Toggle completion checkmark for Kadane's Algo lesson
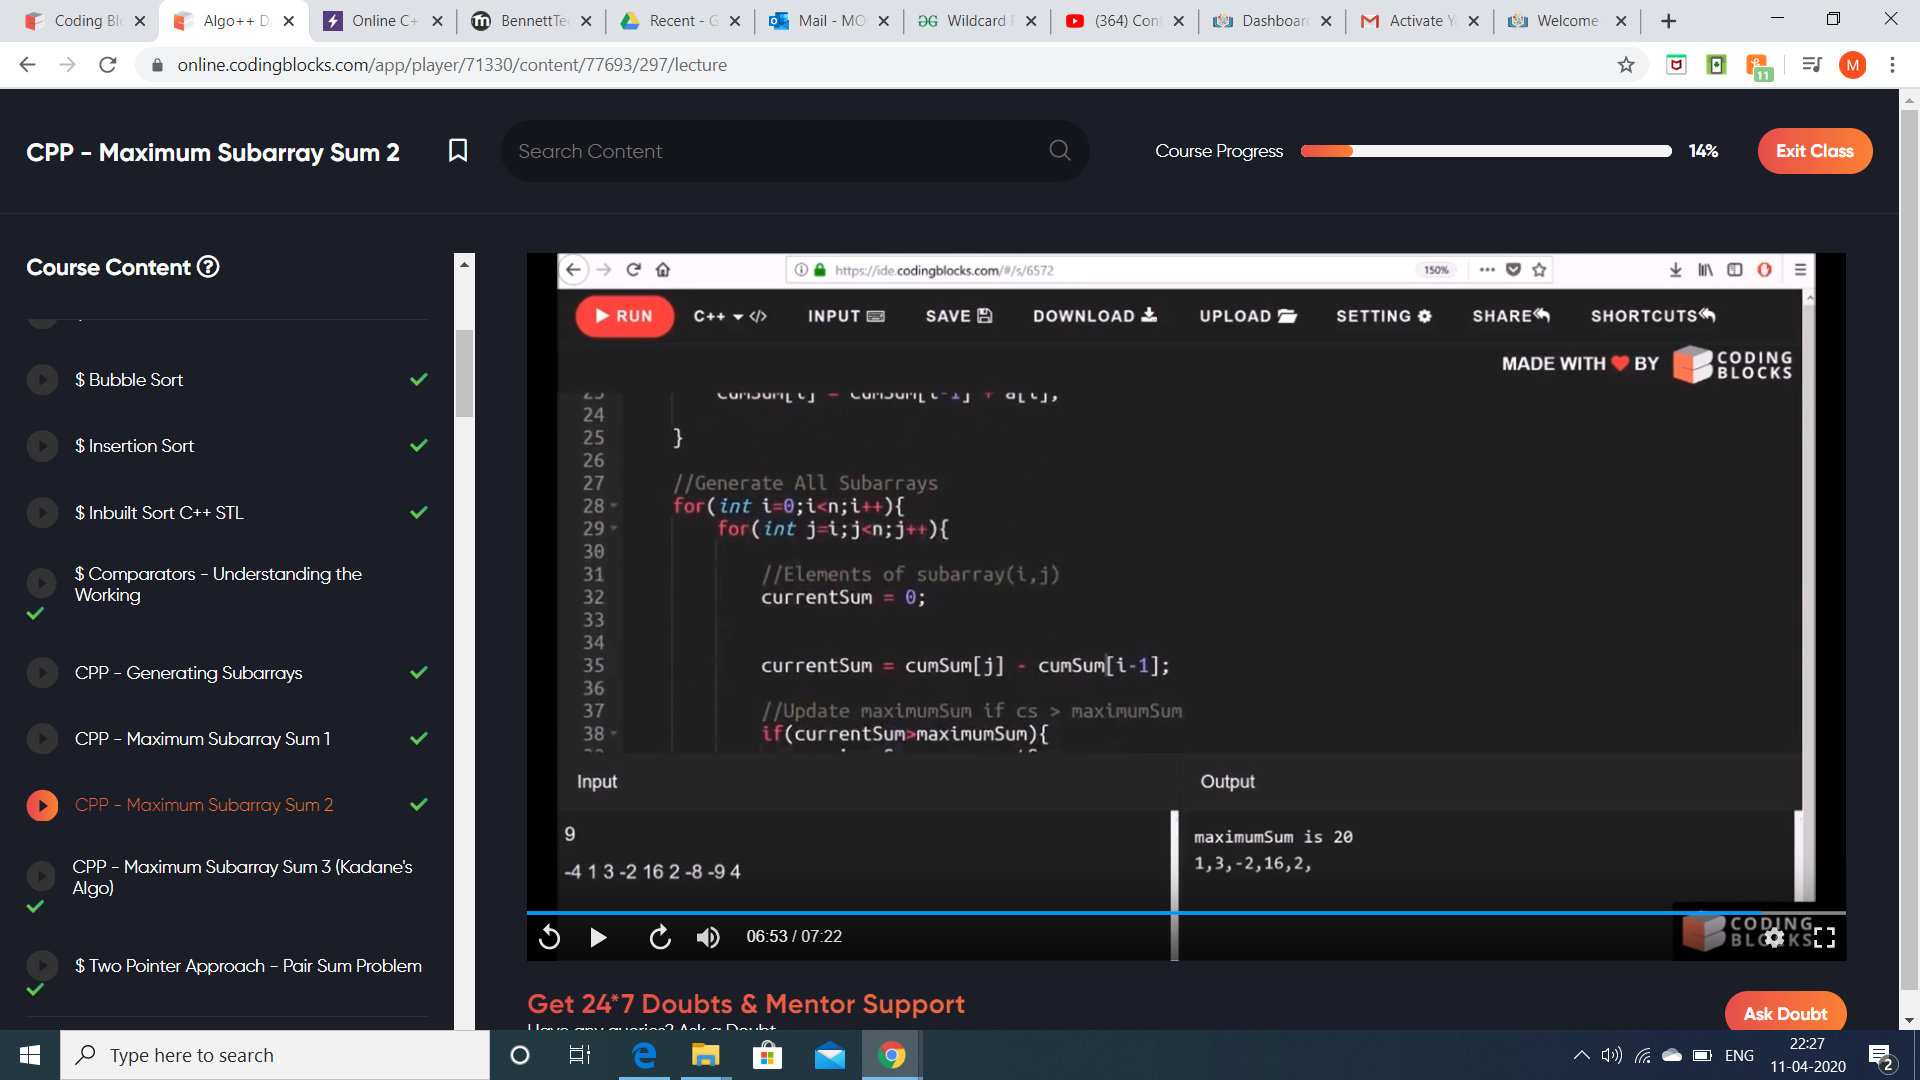The height and width of the screenshot is (1080, 1920). tap(35, 906)
